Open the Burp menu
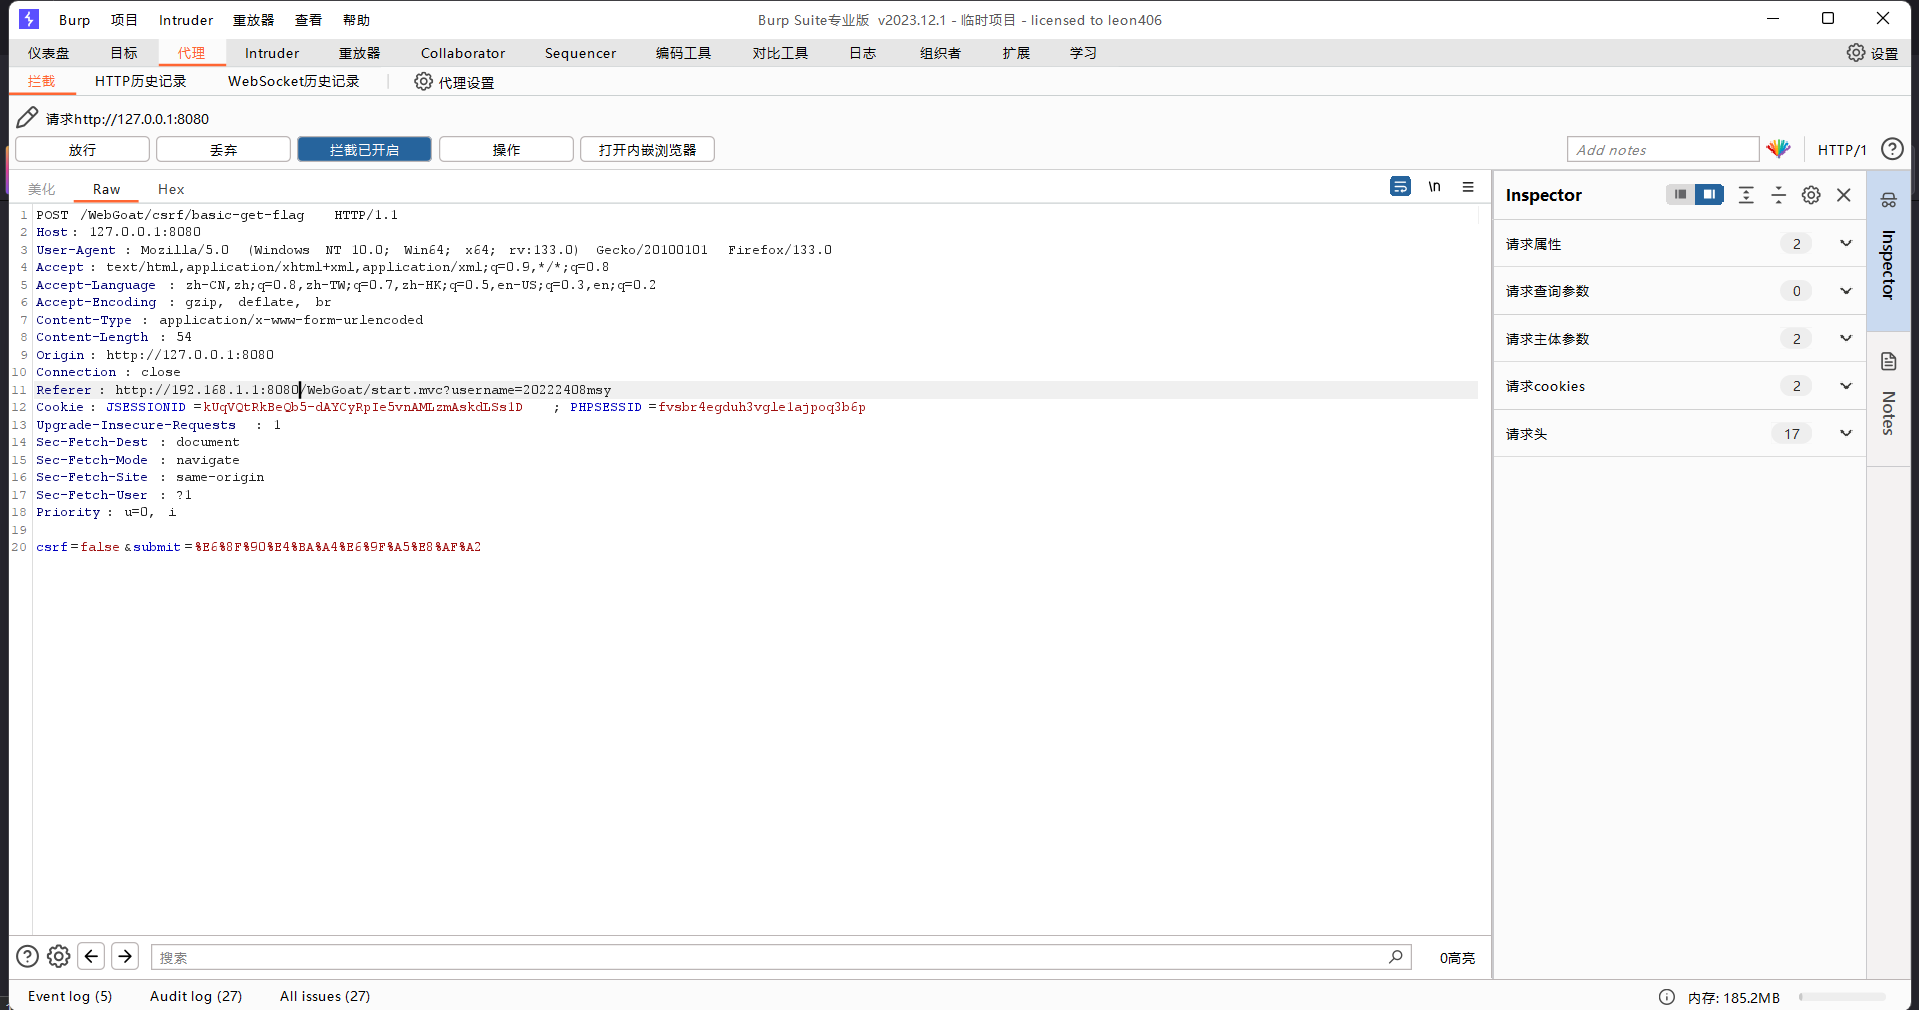Image resolution: width=1919 pixels, height=1010 pixels. tap(74, 20)
